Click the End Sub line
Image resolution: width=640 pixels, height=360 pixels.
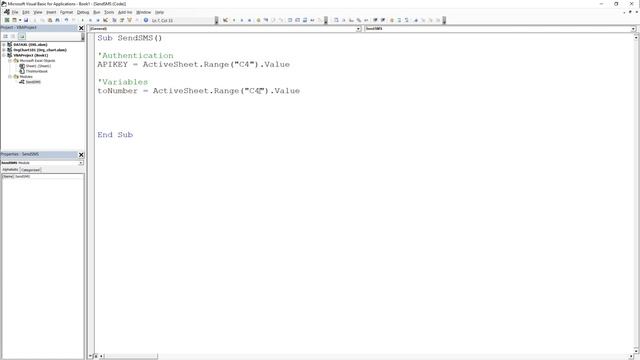point(115,135)
